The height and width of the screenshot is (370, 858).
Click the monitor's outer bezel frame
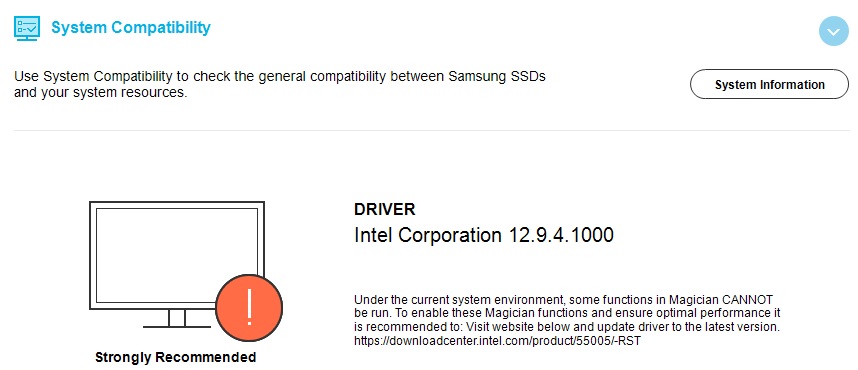coord(177,205)
